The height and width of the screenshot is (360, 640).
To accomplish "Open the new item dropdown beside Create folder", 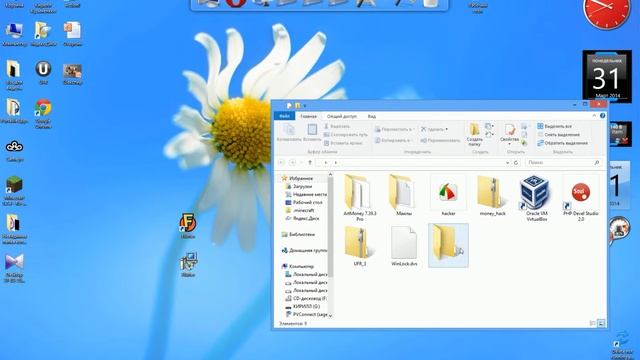I will [490, 126].
